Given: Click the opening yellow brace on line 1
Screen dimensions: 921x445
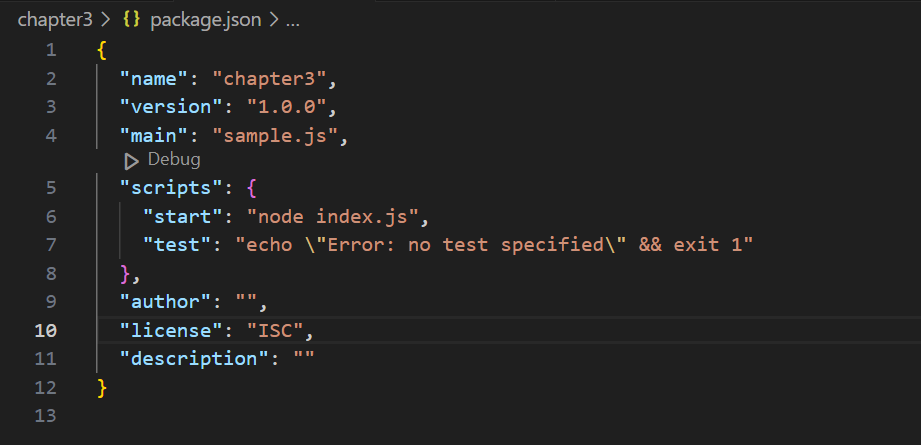Looking at the screenshot, I should 102,50.
